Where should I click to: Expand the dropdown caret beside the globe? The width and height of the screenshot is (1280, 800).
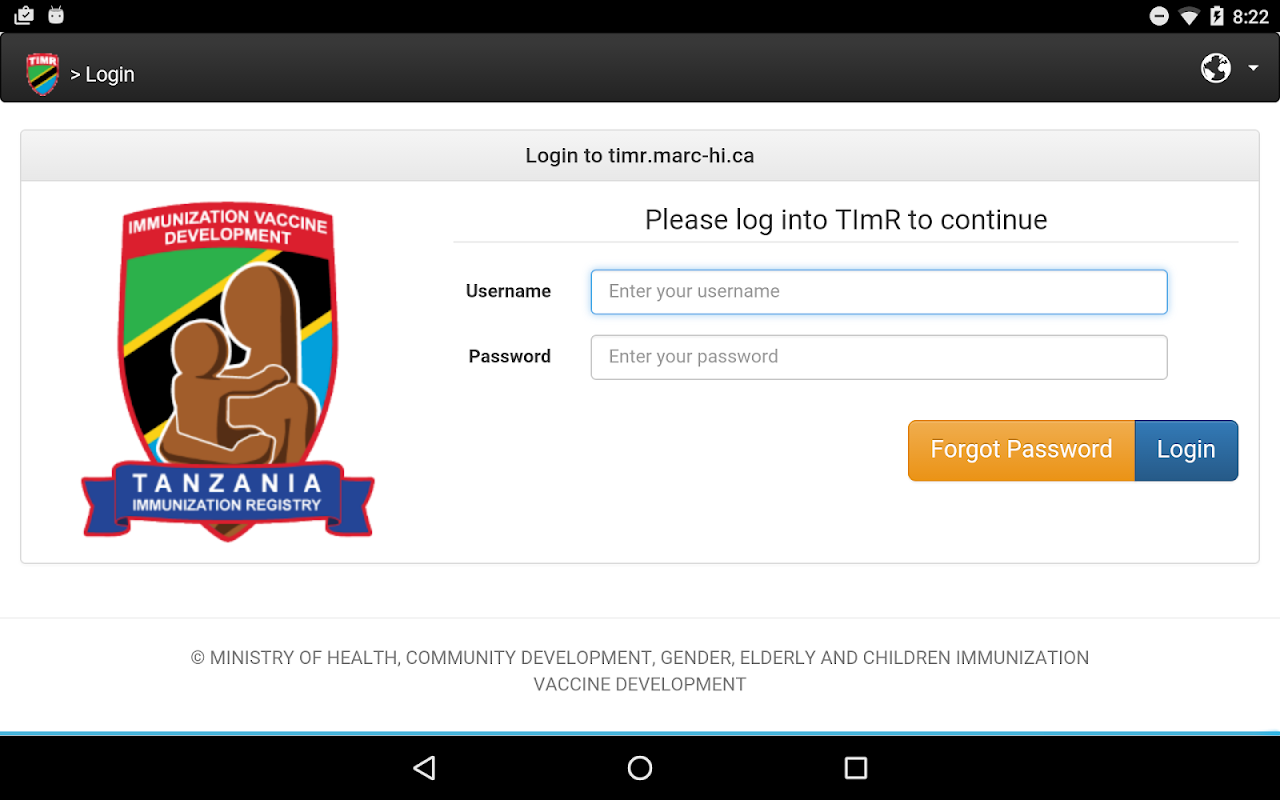click(x=1253, y=69)
